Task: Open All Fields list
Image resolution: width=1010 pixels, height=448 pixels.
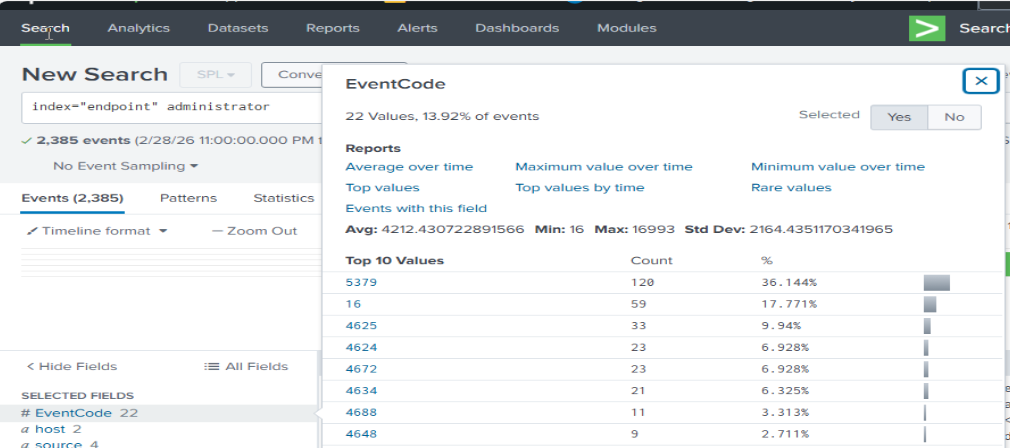Action: click(x=246, y=366)
